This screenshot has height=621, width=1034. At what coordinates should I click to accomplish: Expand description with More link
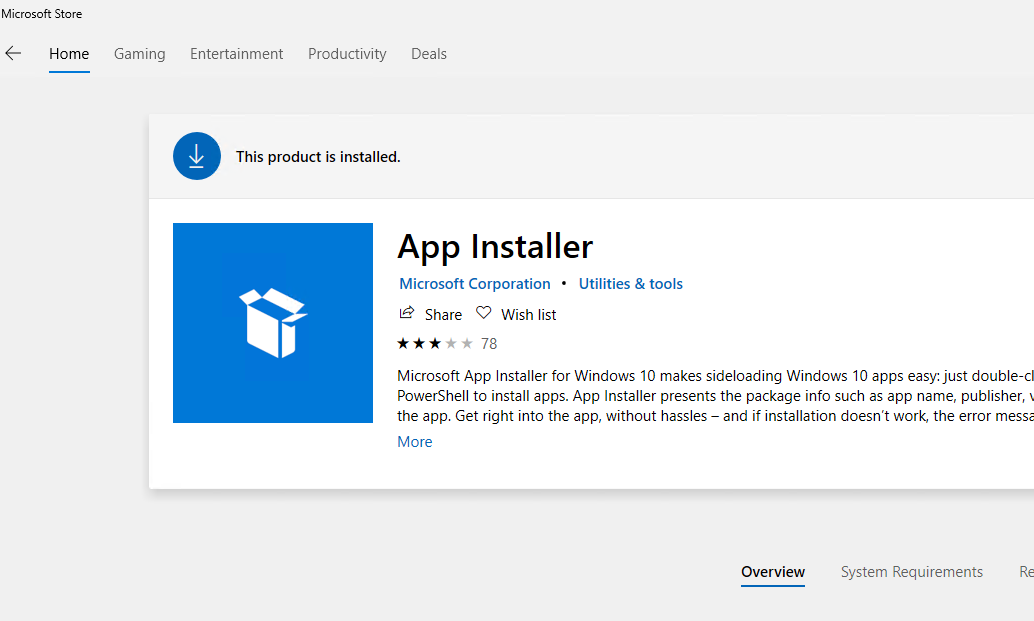click(415, 442)
